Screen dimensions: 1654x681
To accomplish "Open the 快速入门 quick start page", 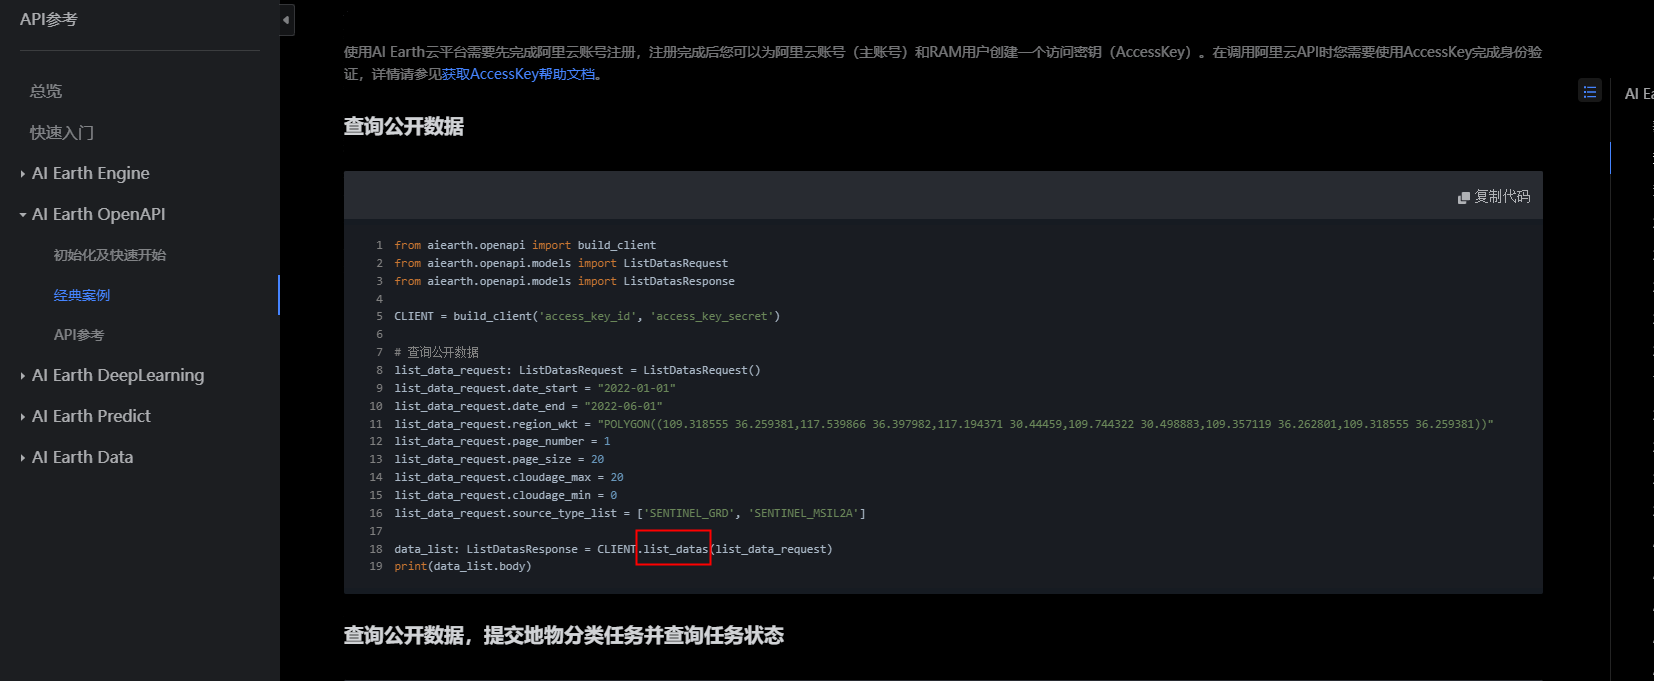I will [62, 132].
